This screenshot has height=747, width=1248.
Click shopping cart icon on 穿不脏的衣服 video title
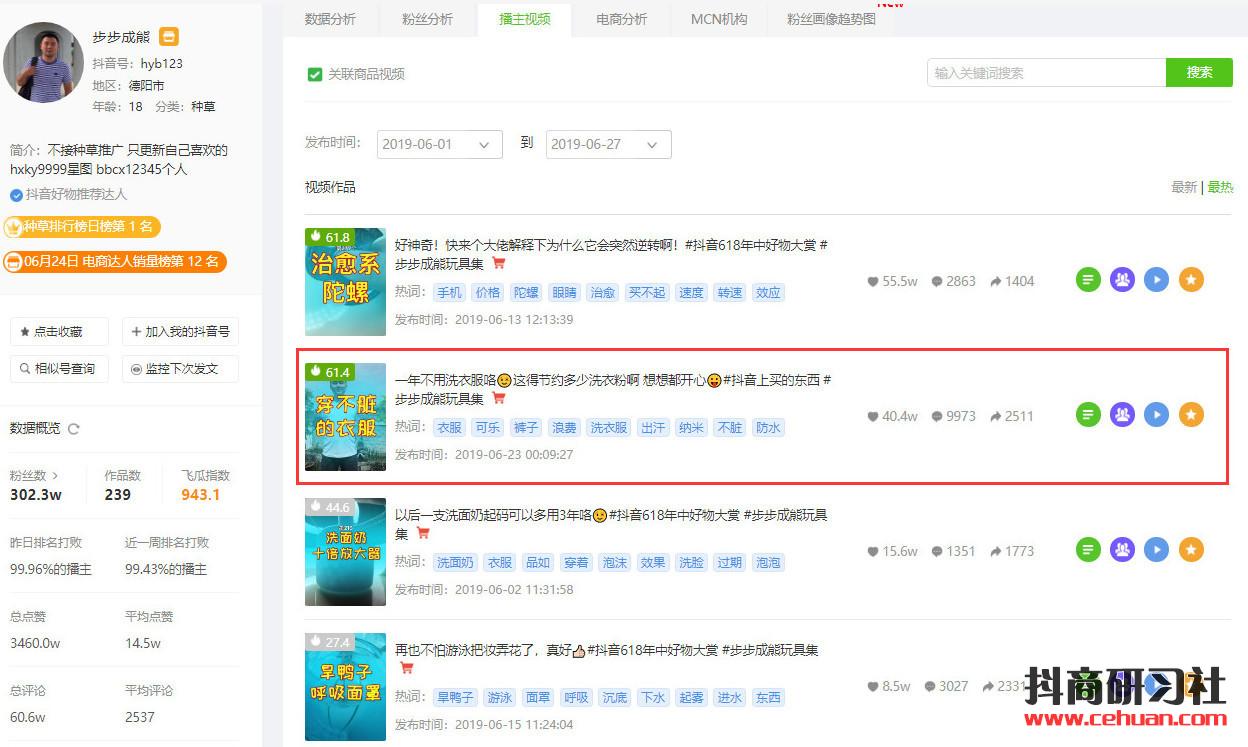point(499,398)
